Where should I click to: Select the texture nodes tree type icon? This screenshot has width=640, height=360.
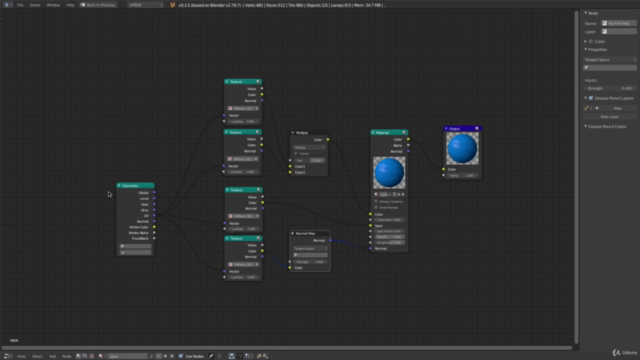(91, 356)
